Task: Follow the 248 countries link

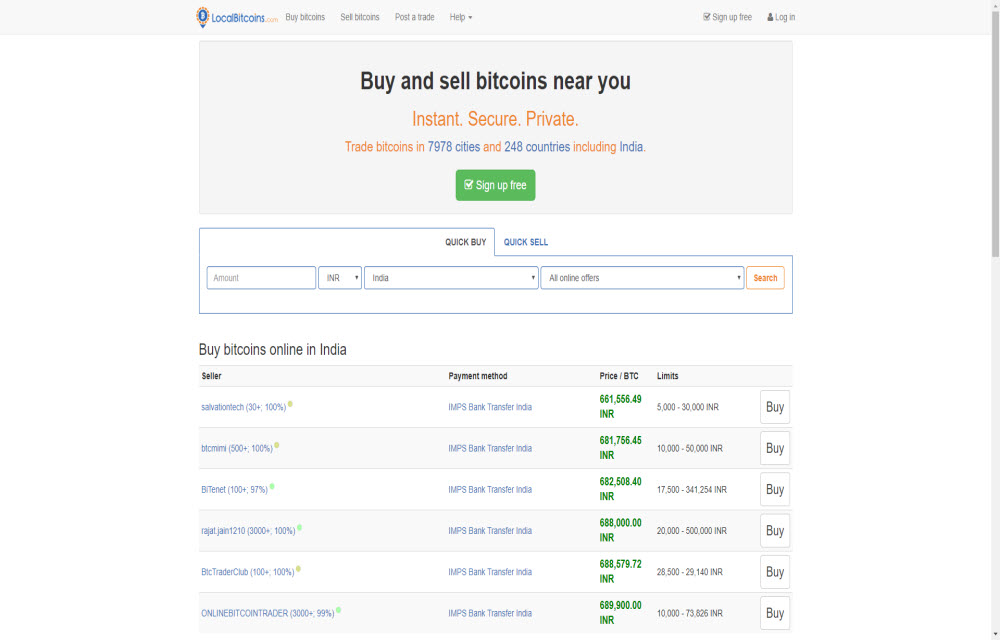Action: pyautogui.click(x=537, y=147)
